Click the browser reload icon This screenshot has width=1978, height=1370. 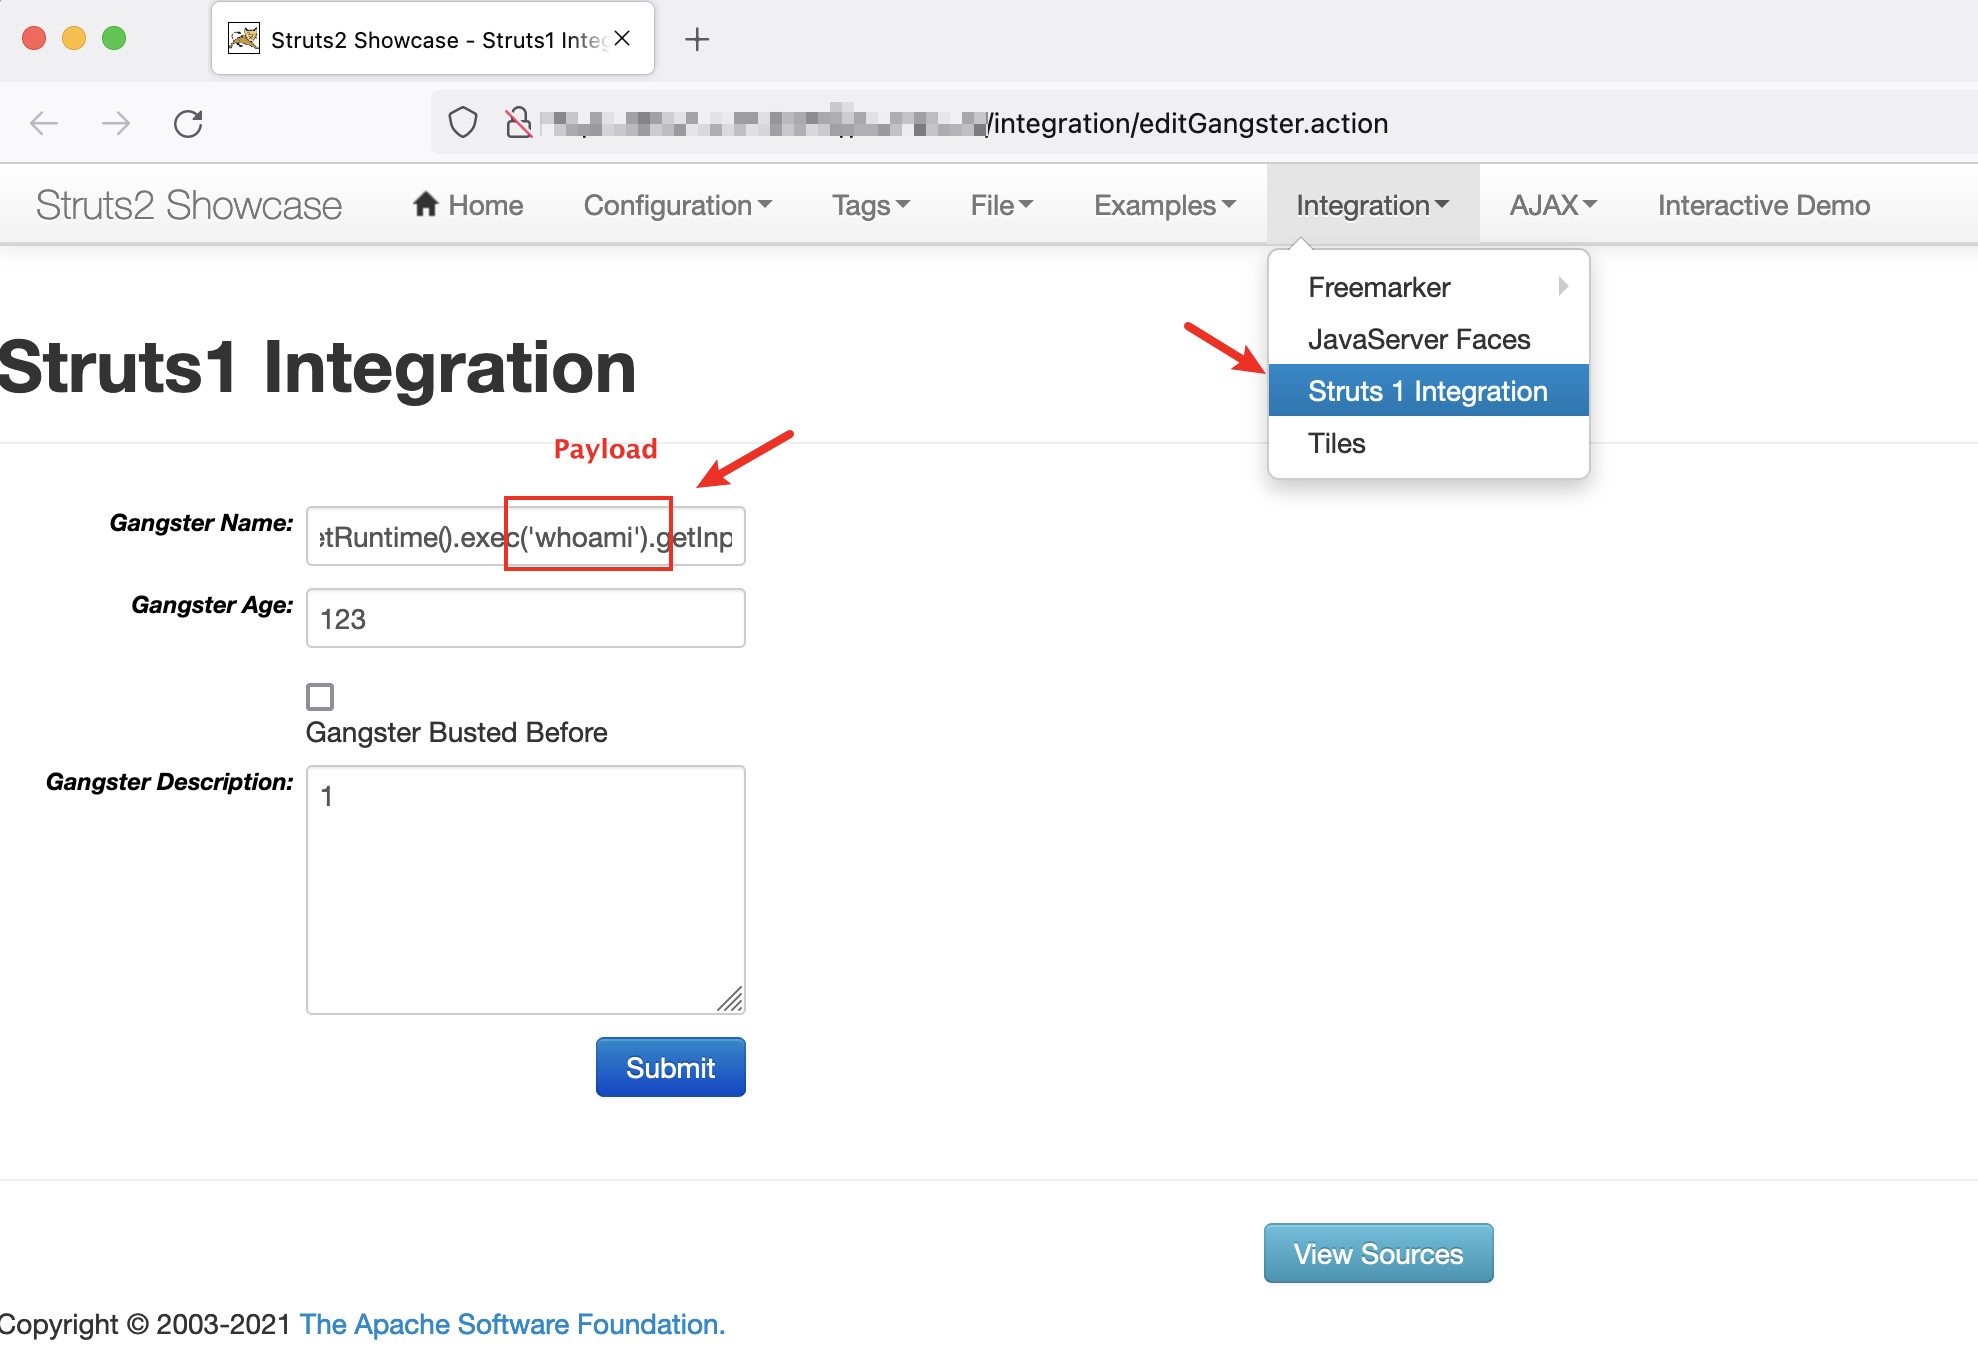(x=188, y=123)
